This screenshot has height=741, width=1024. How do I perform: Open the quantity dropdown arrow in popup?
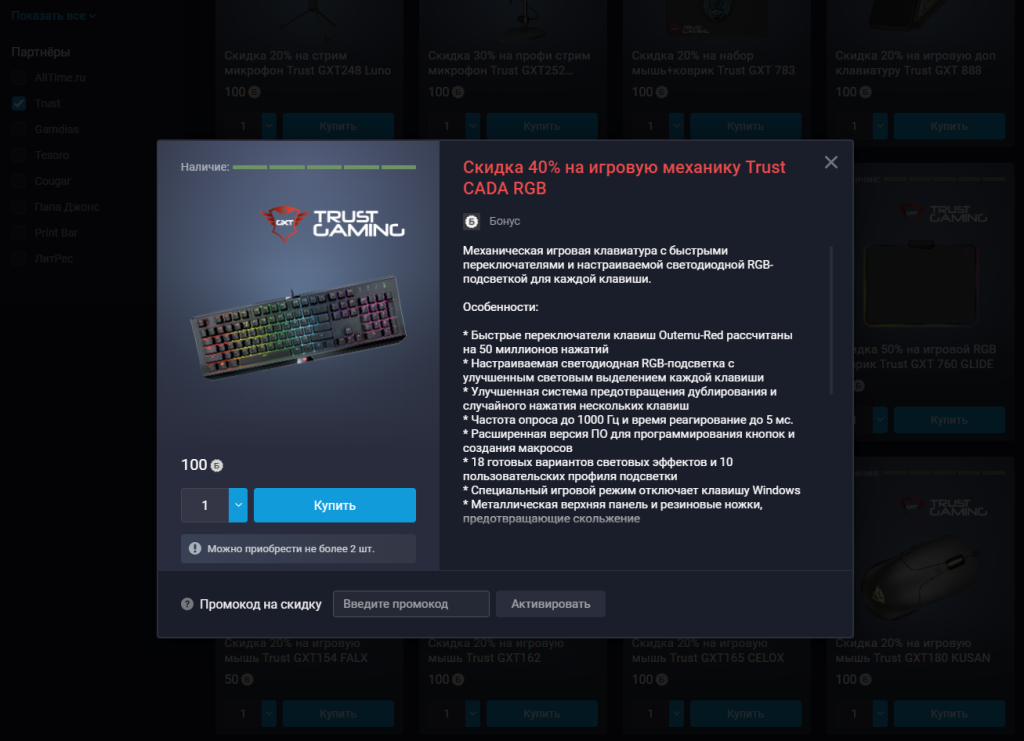pyautogui.click(x=238, y=505)
